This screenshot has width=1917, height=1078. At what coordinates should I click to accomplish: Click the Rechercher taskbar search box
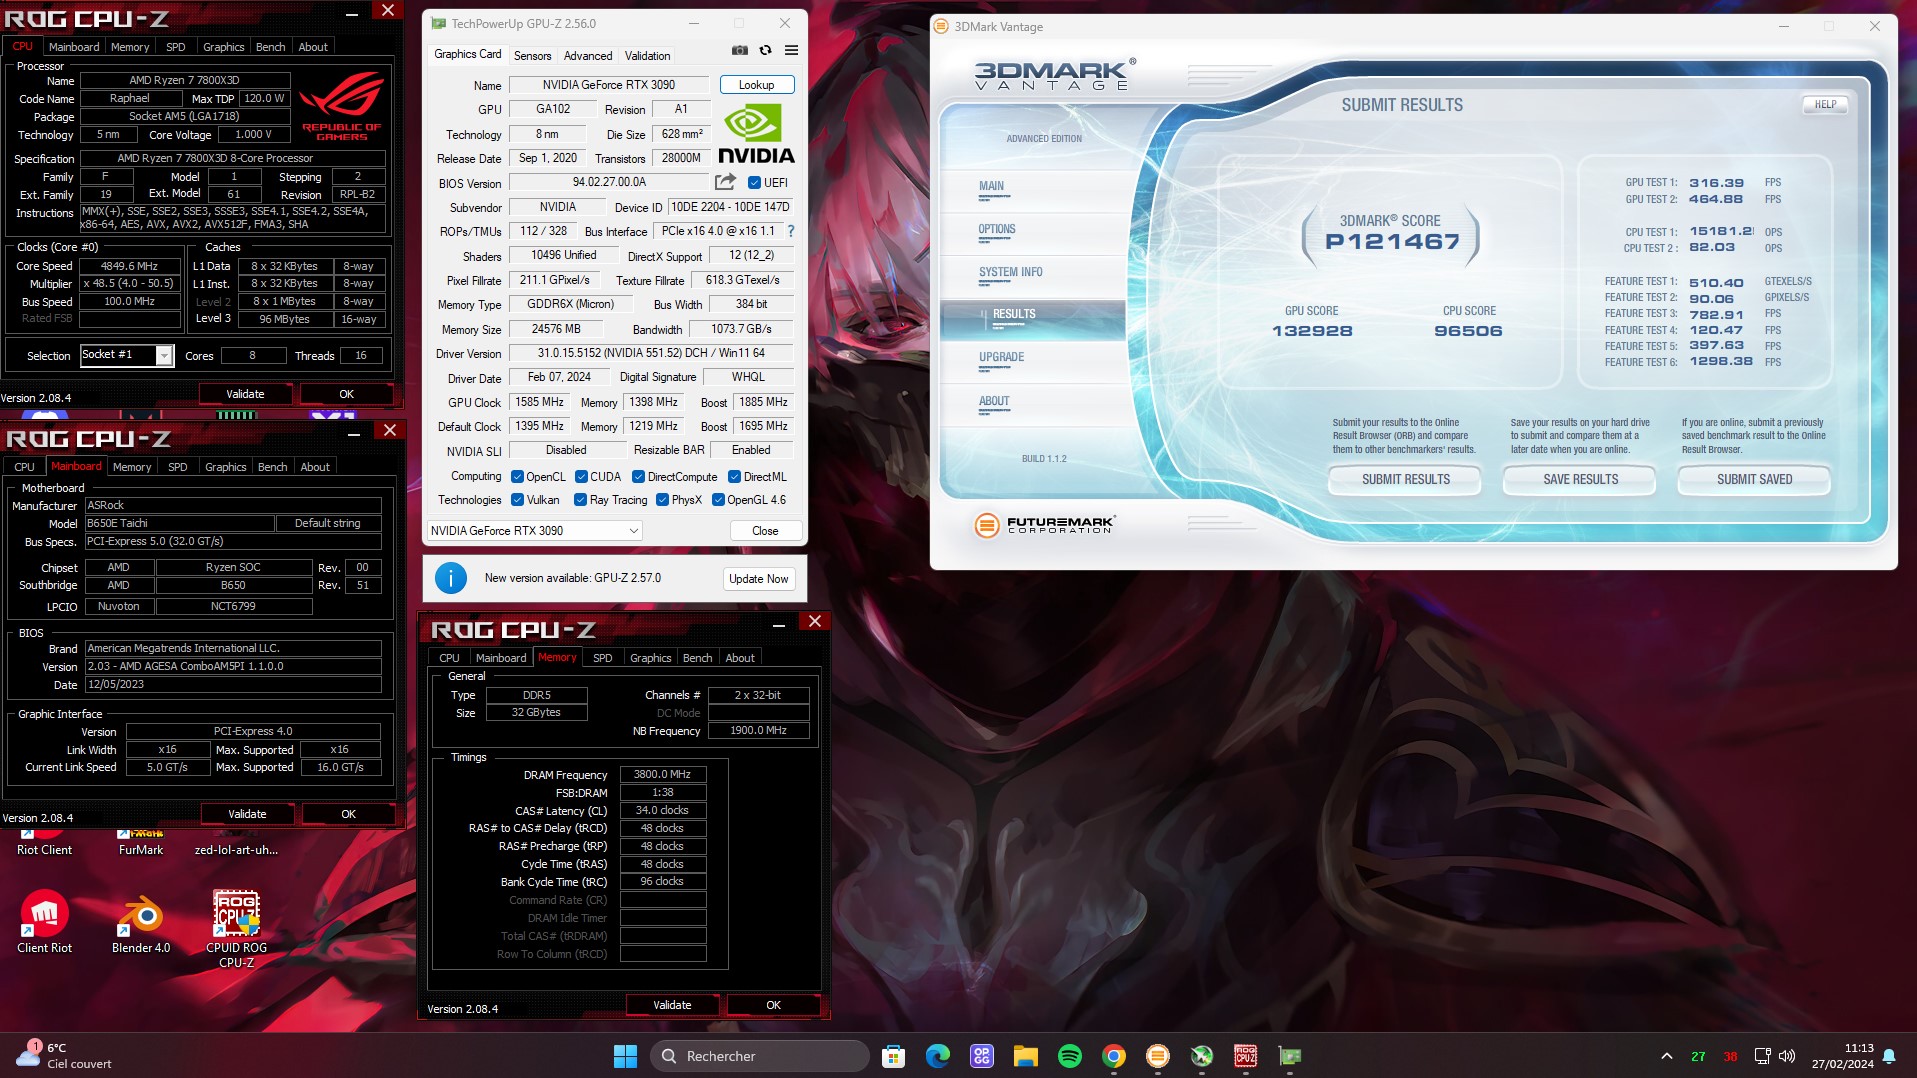[x=760, y=1056]
